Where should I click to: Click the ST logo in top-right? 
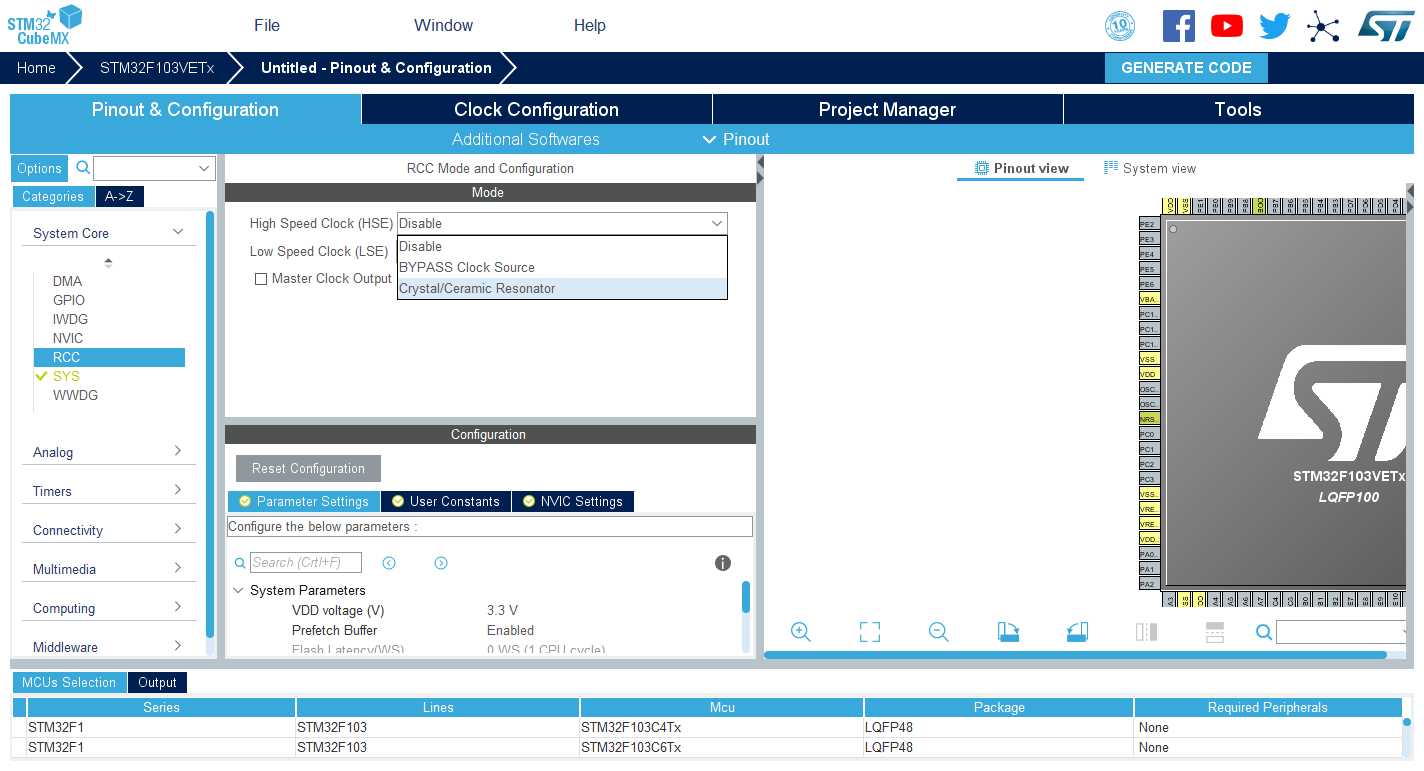[1386, 26]
